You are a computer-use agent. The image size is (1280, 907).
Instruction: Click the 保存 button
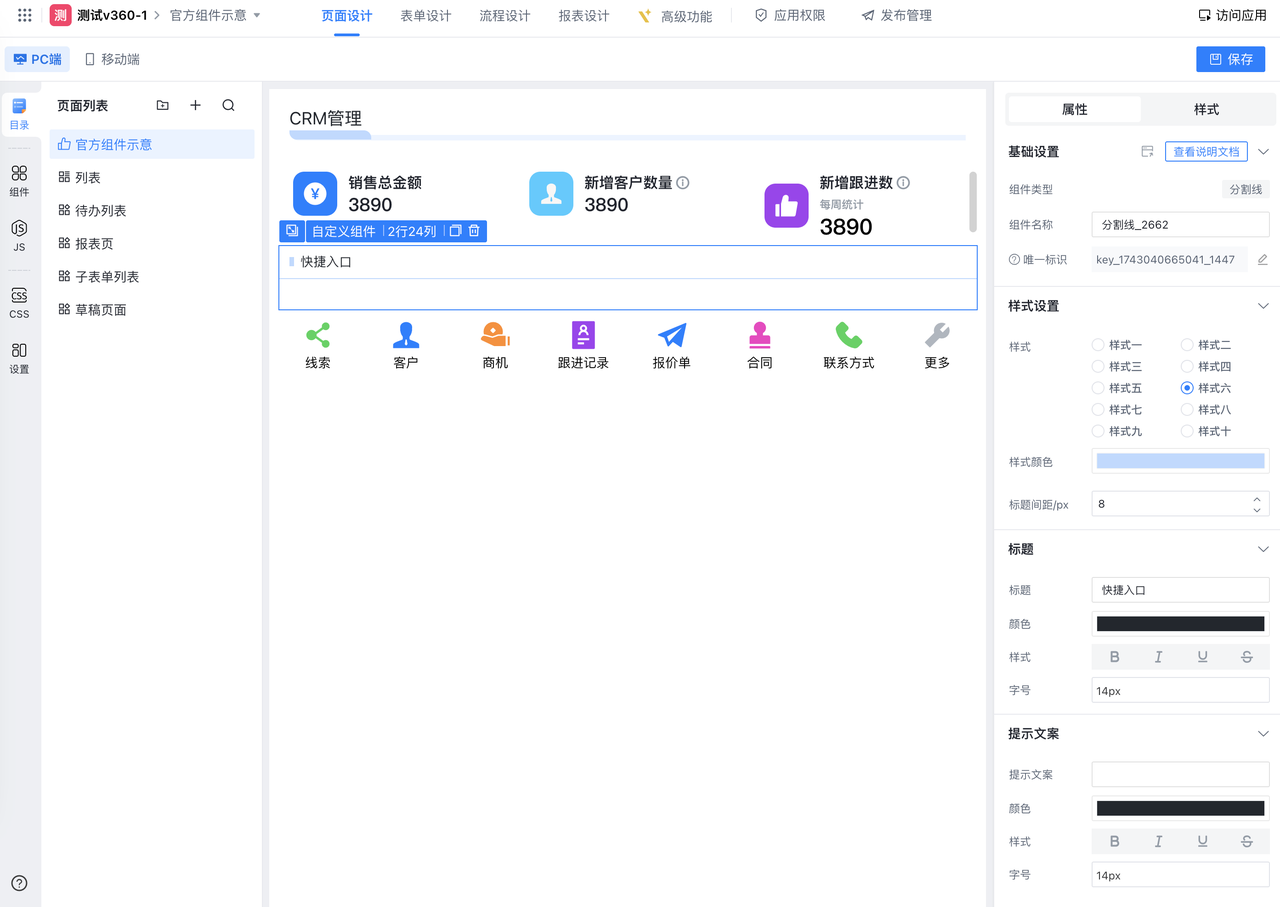(x=1230, y=59)
